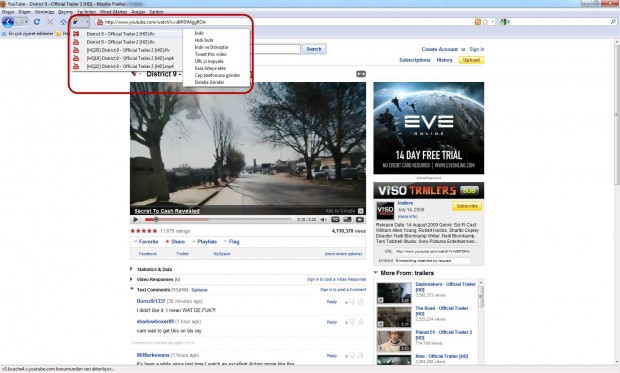Click the Google search engine icon
This screenshot has height=373, width=620.
pos(503,22)
